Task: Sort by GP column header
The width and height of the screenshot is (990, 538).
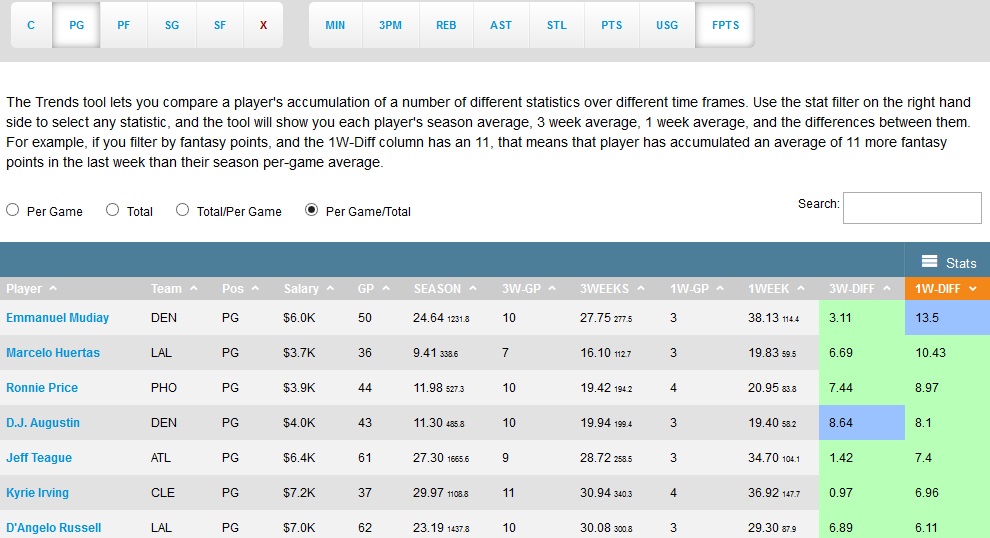Action: click(374, 289)
